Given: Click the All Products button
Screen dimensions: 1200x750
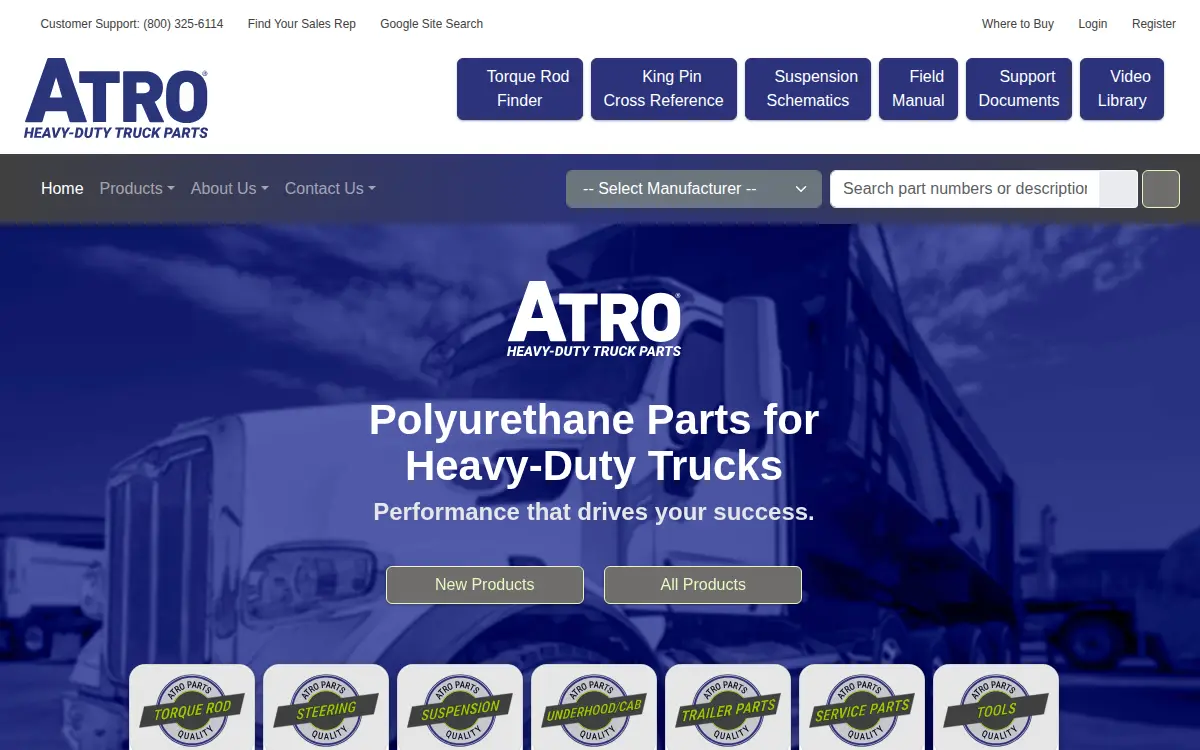Looking at the screenshot, I should (703, 585).
